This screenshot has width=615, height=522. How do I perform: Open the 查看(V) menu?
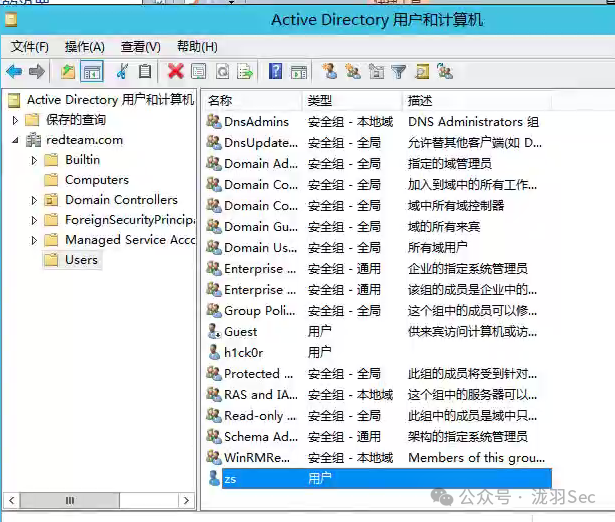[x=140, y=47]
